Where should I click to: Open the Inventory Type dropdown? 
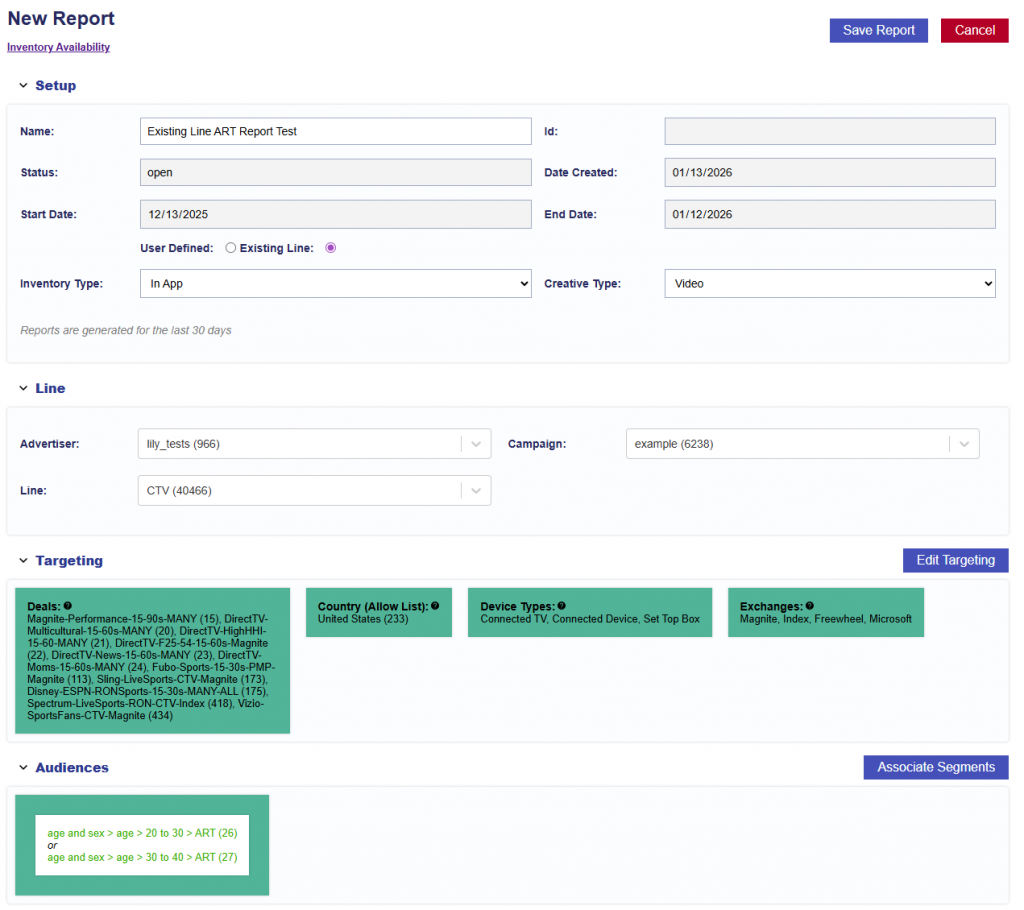click(x=336, y=284)
